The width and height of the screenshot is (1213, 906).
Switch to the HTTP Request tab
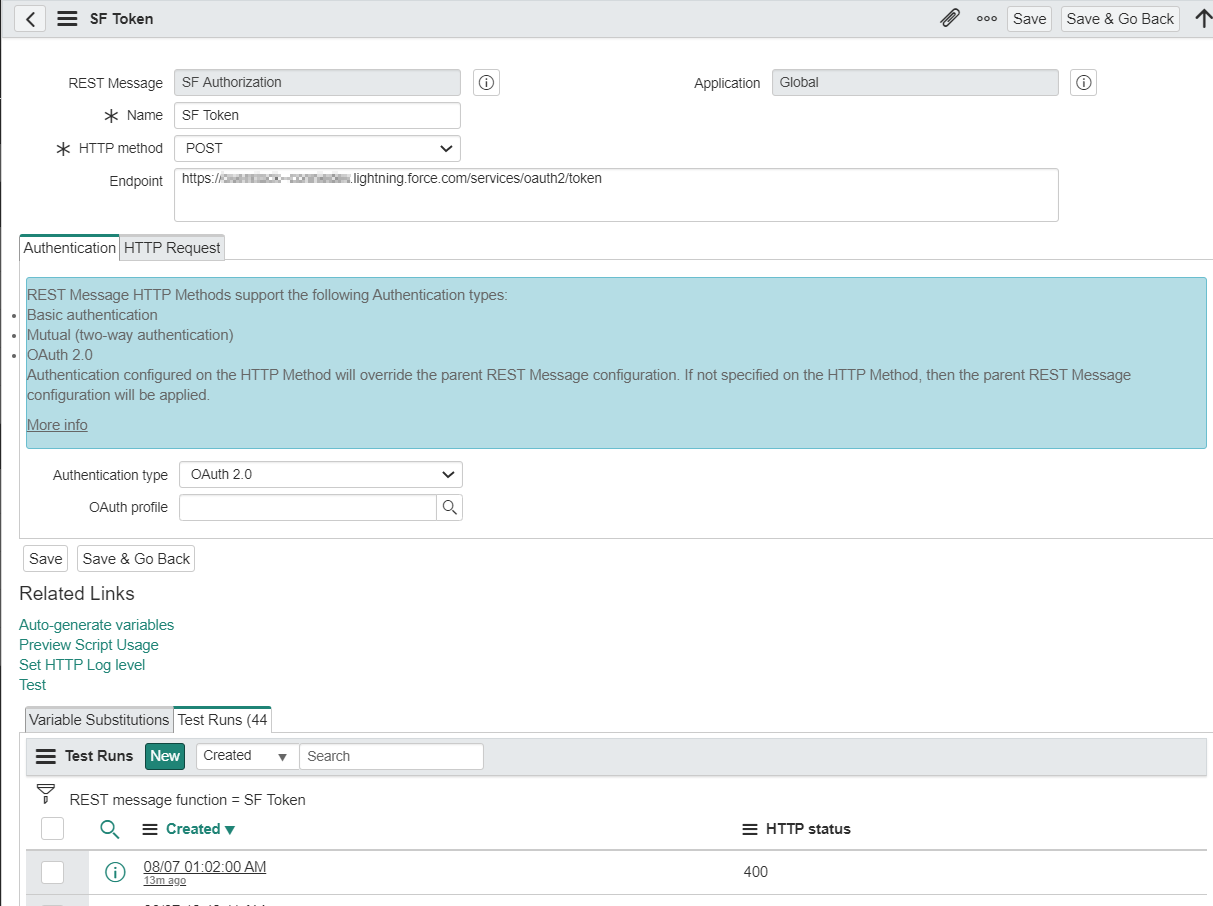click(171, 247)
